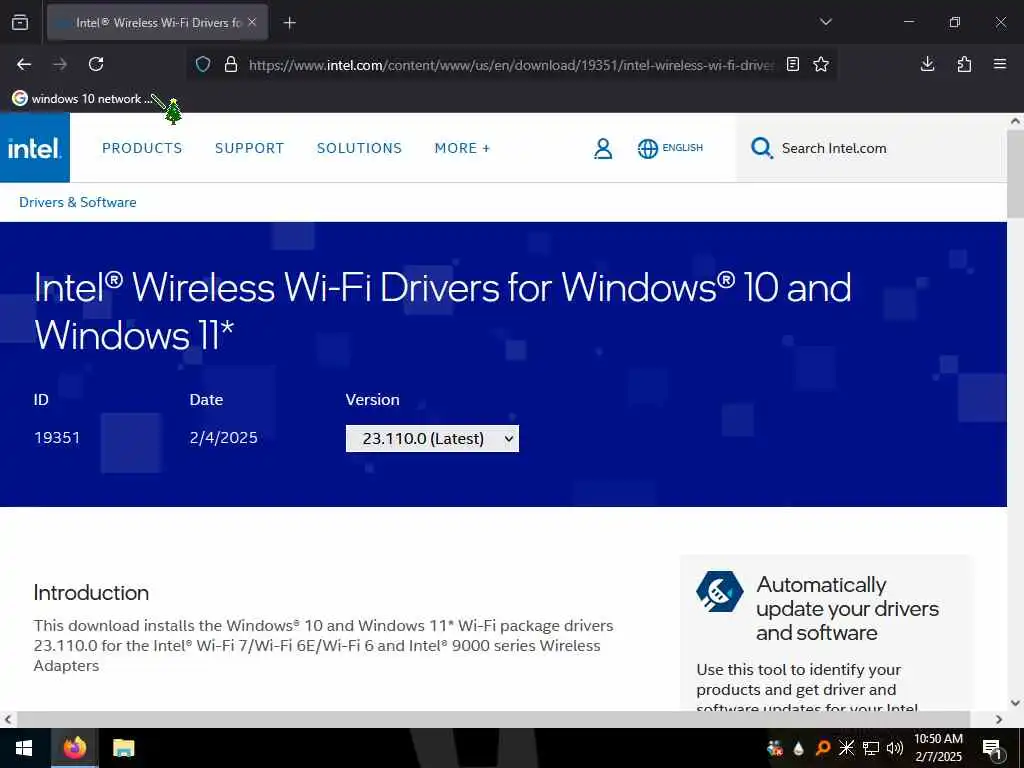Viewport: 1024px width, 768px height.
Task: Click the taskbar clock showing 10:50 AM
Action: 938,748
